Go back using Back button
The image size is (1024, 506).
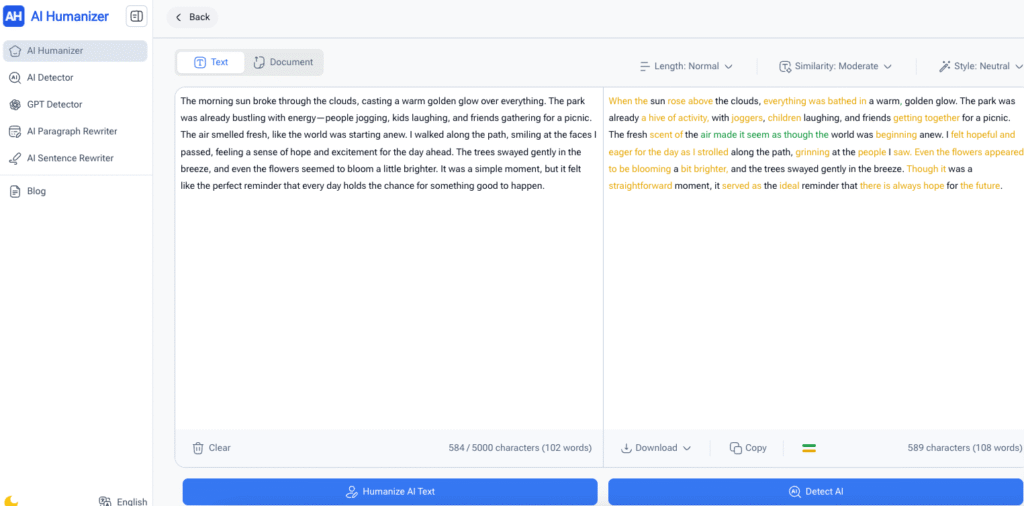(192, 17)
